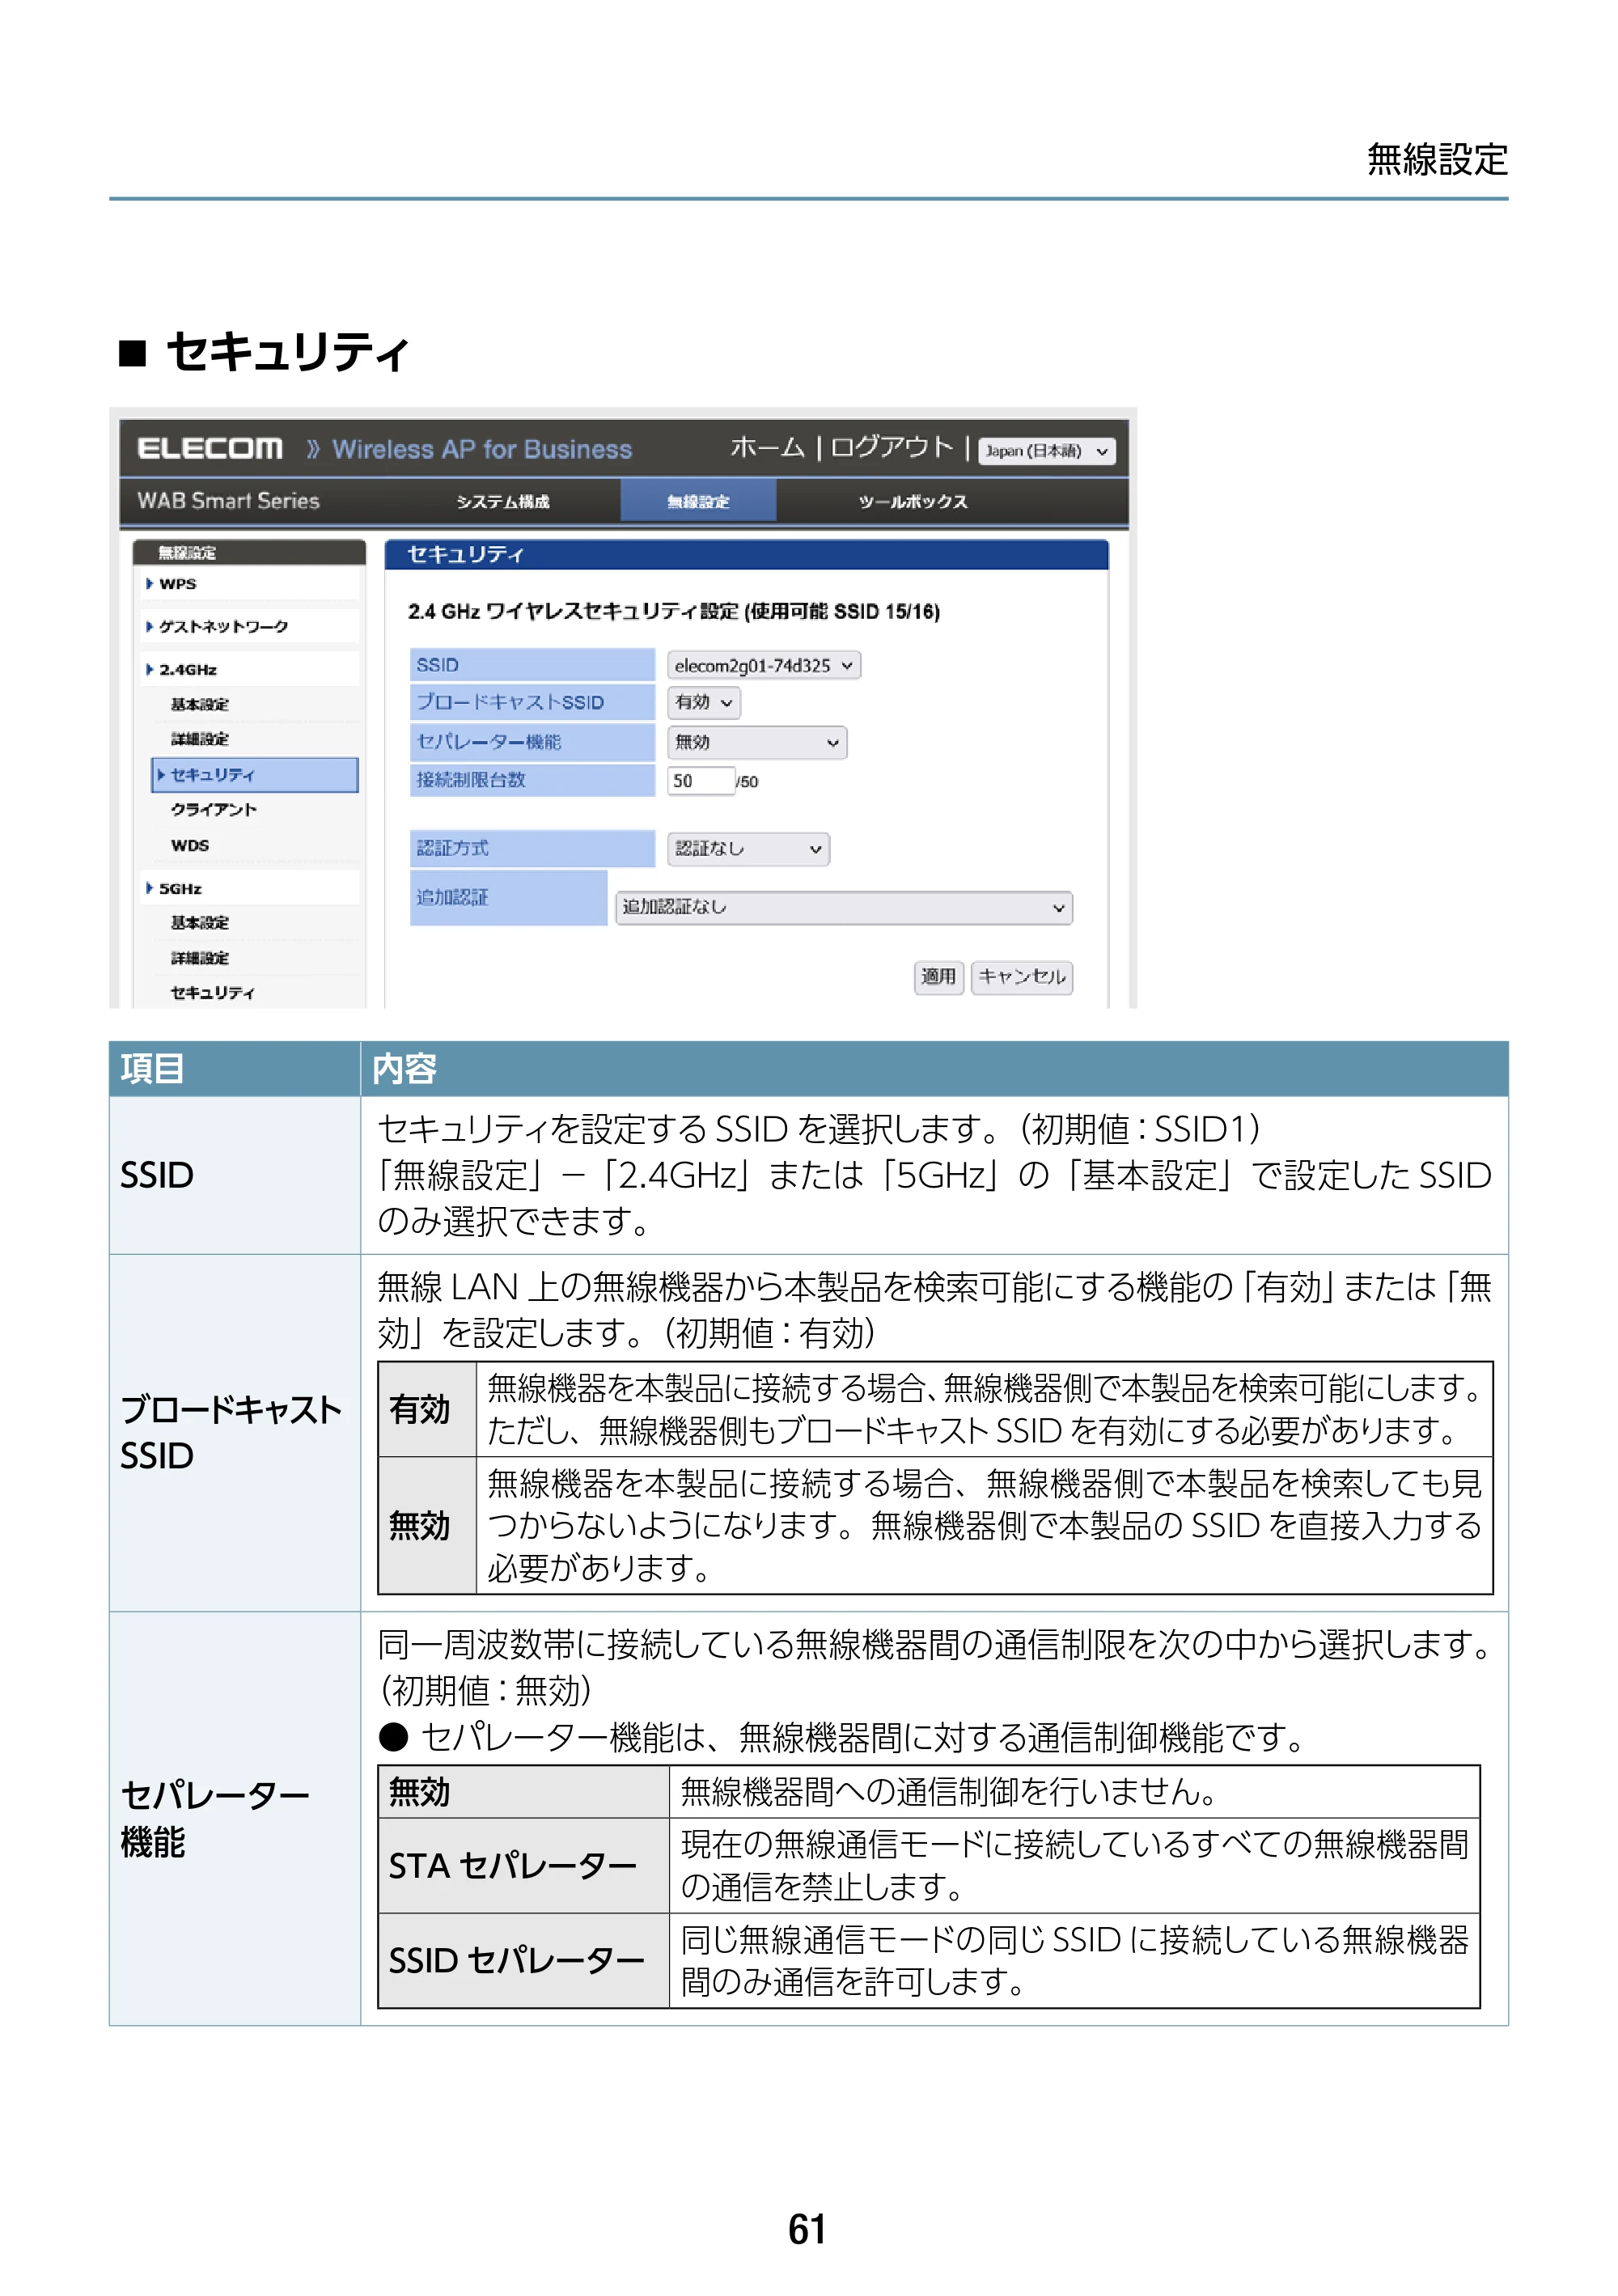The width and height of the screenshot is (1618, 2296).
Task: Expand the 5GHz sidebar section
Action: click(250, 888)
